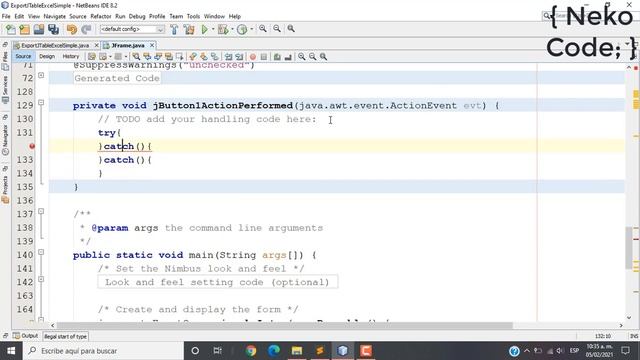Open the Output panel button
640x360 pixels.
pyautogui.click(x=25, y=336)
